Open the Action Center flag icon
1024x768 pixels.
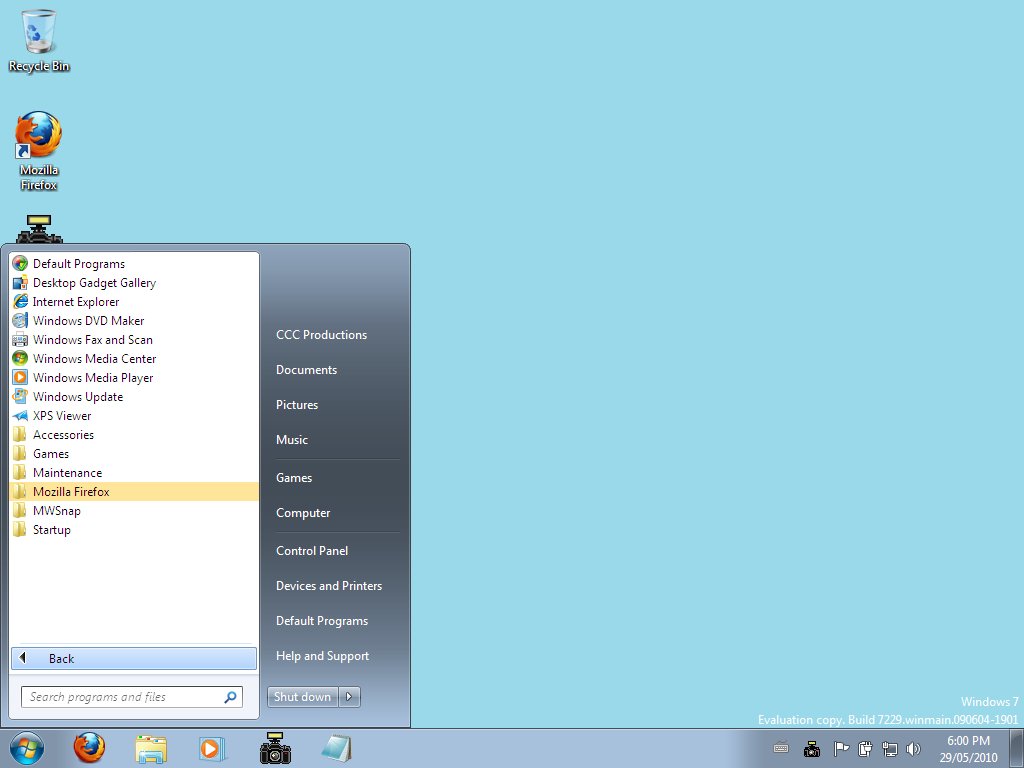pos(841,748)
